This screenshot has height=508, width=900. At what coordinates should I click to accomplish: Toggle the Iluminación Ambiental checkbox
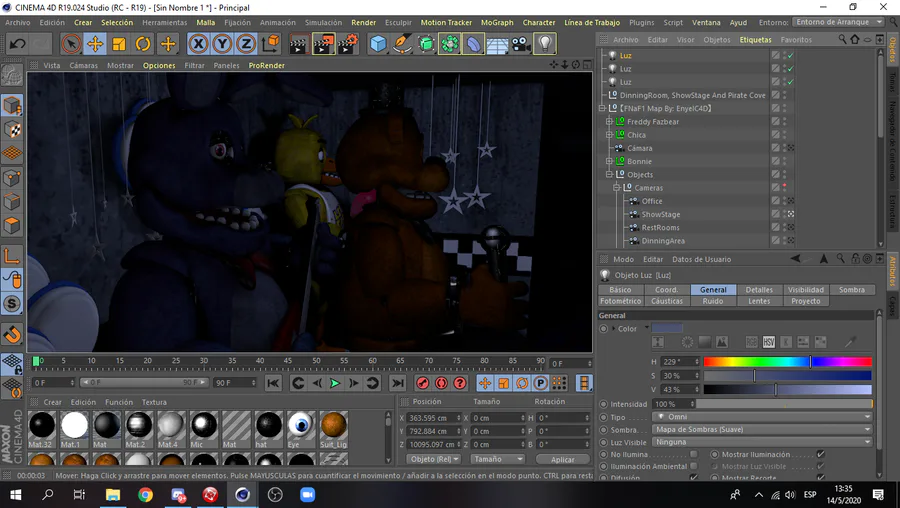693,466
